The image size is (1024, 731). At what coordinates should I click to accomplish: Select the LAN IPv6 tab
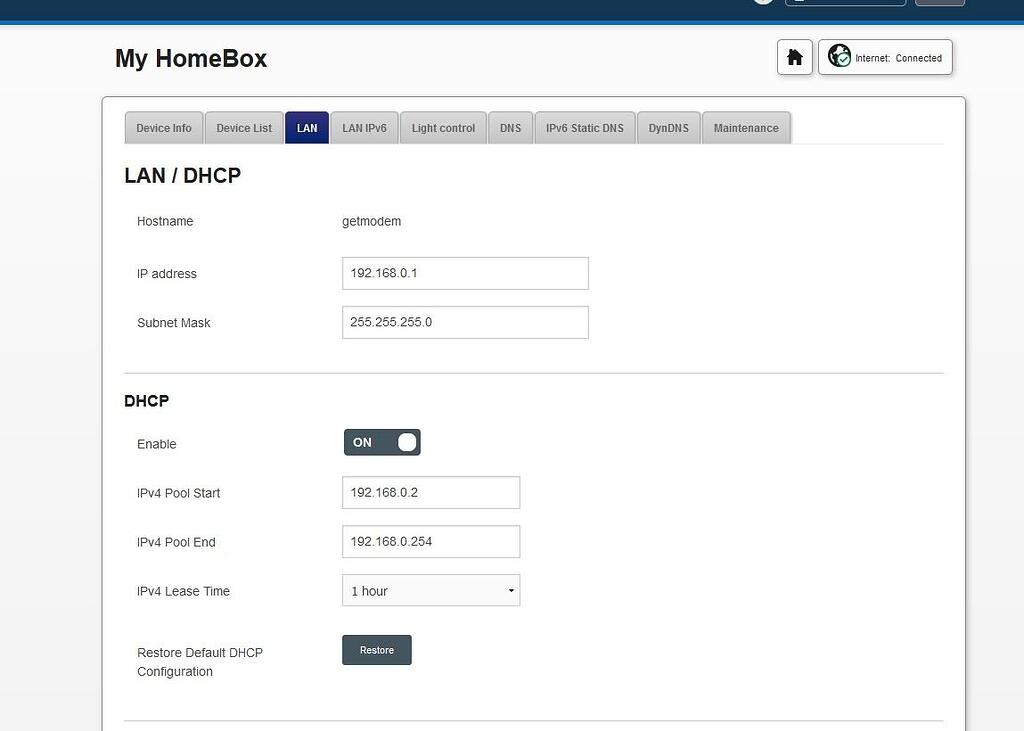click(x=363, y=127)
